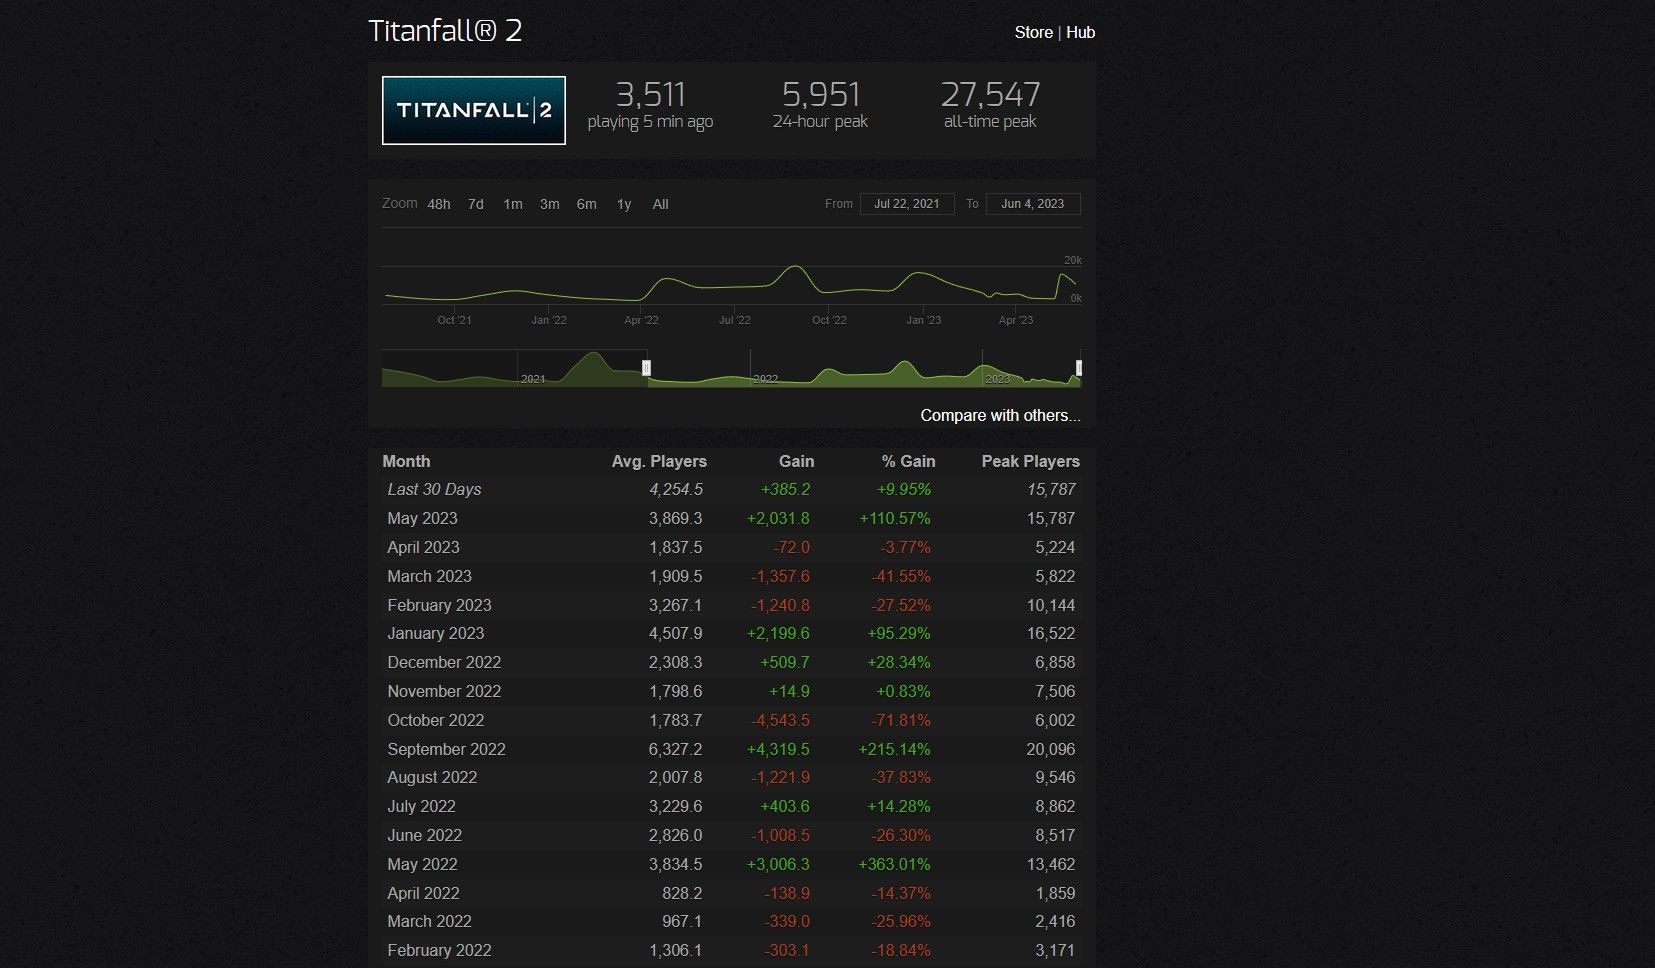The image size is (1655, 968).
Task: Show All available chart history
Action: pos(660,204)
